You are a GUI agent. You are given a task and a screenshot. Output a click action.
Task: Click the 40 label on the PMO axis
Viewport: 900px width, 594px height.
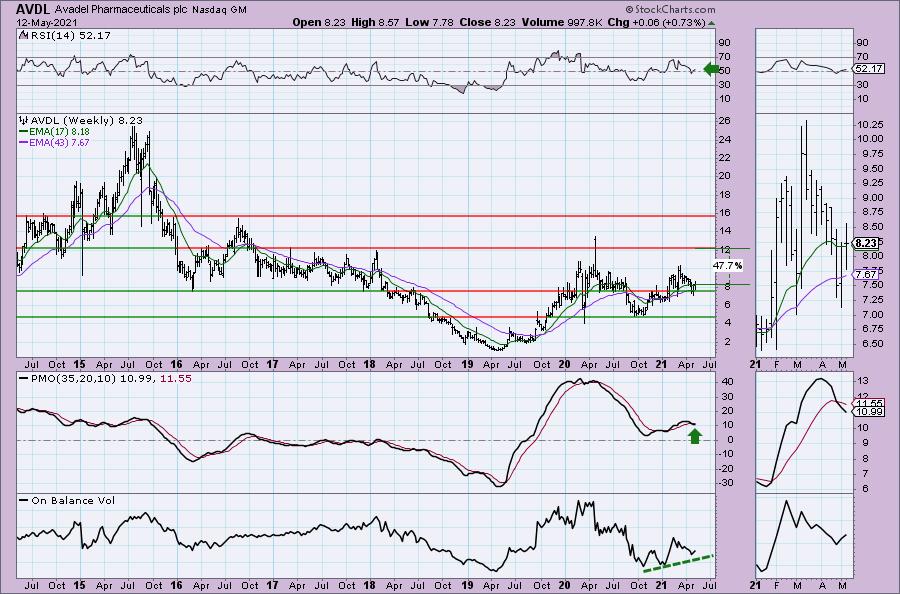point(726,382)
